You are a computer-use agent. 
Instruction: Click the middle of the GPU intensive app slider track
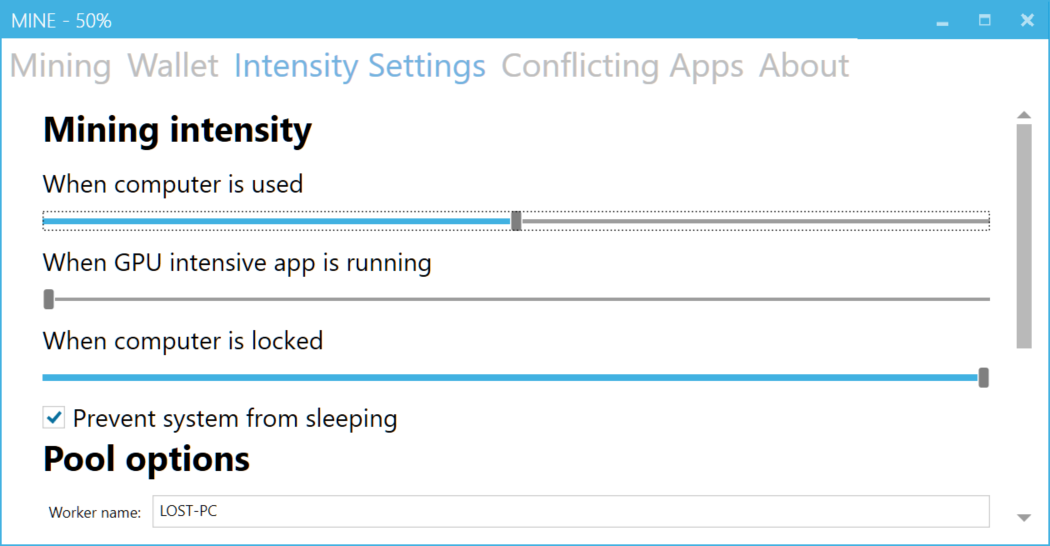point(516,299)
